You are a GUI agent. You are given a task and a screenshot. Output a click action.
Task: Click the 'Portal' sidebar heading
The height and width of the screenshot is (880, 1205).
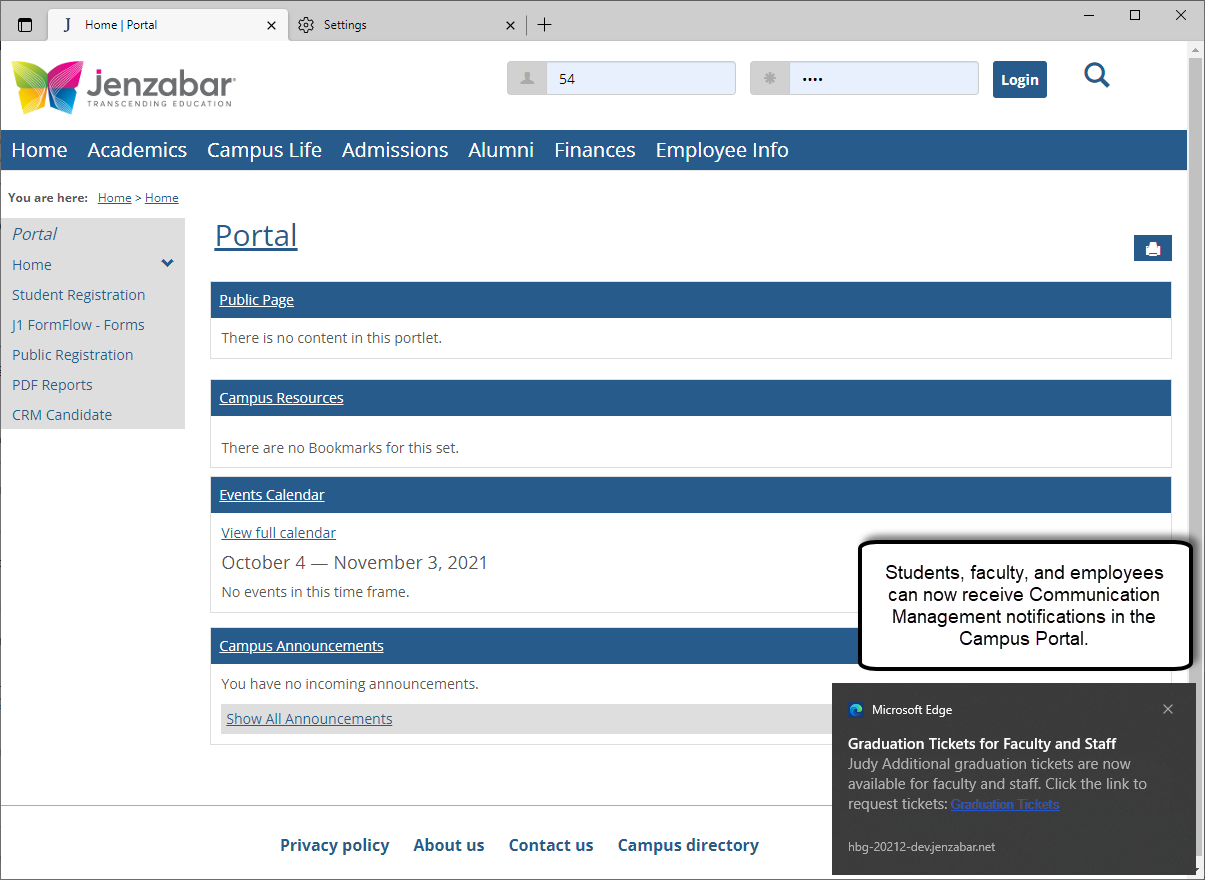pos(35,234)
